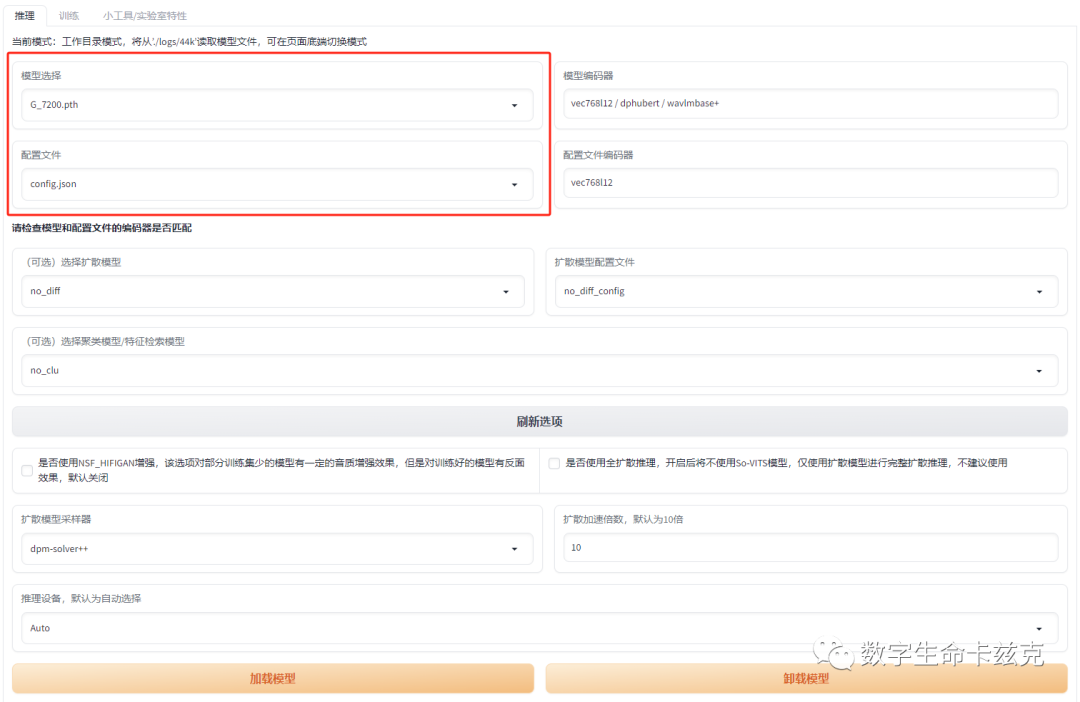
Task: Enable the NSF_HIFIGAN增强 checkbox
Action: [27, 471]
